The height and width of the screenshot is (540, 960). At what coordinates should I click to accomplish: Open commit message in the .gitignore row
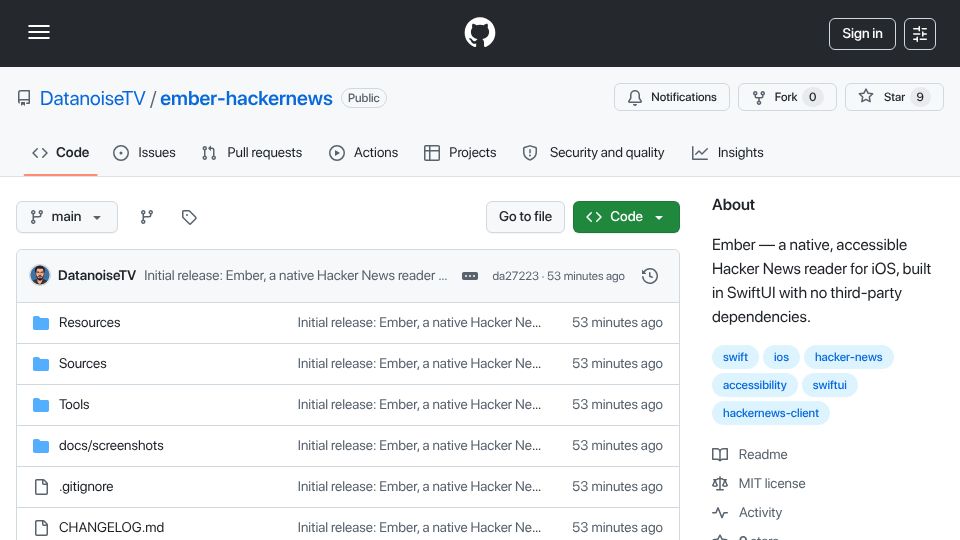pyautogui.click(x=419, y=487)
